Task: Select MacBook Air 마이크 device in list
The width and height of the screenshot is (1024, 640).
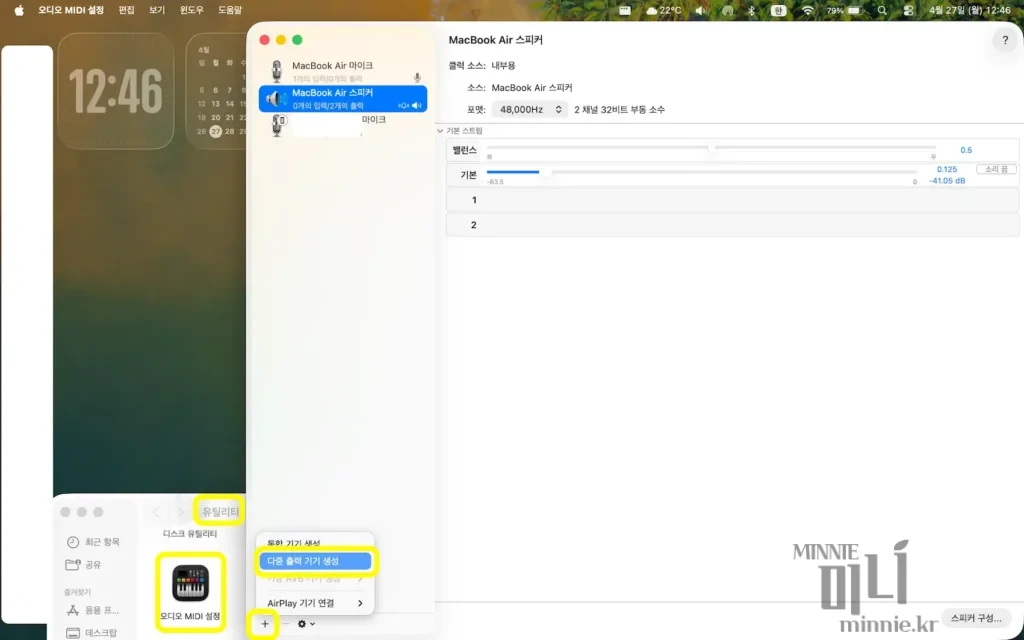Action: coord(343,71)
